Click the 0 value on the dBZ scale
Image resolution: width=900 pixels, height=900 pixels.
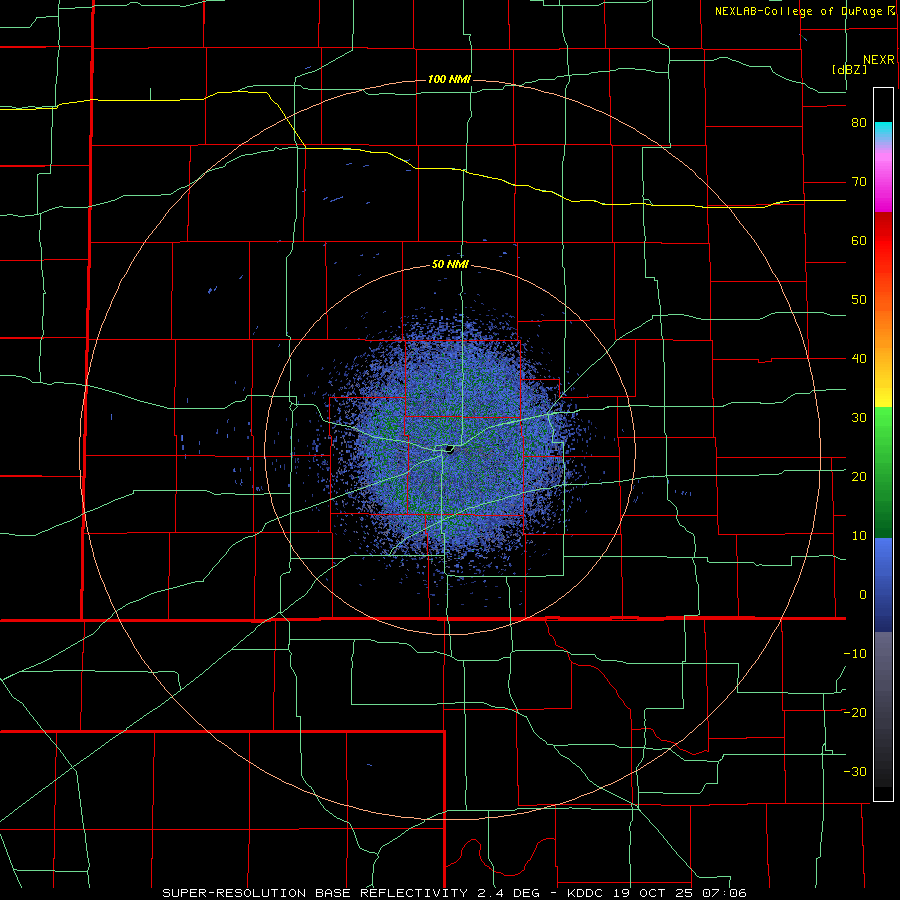[x=863, y=595]
